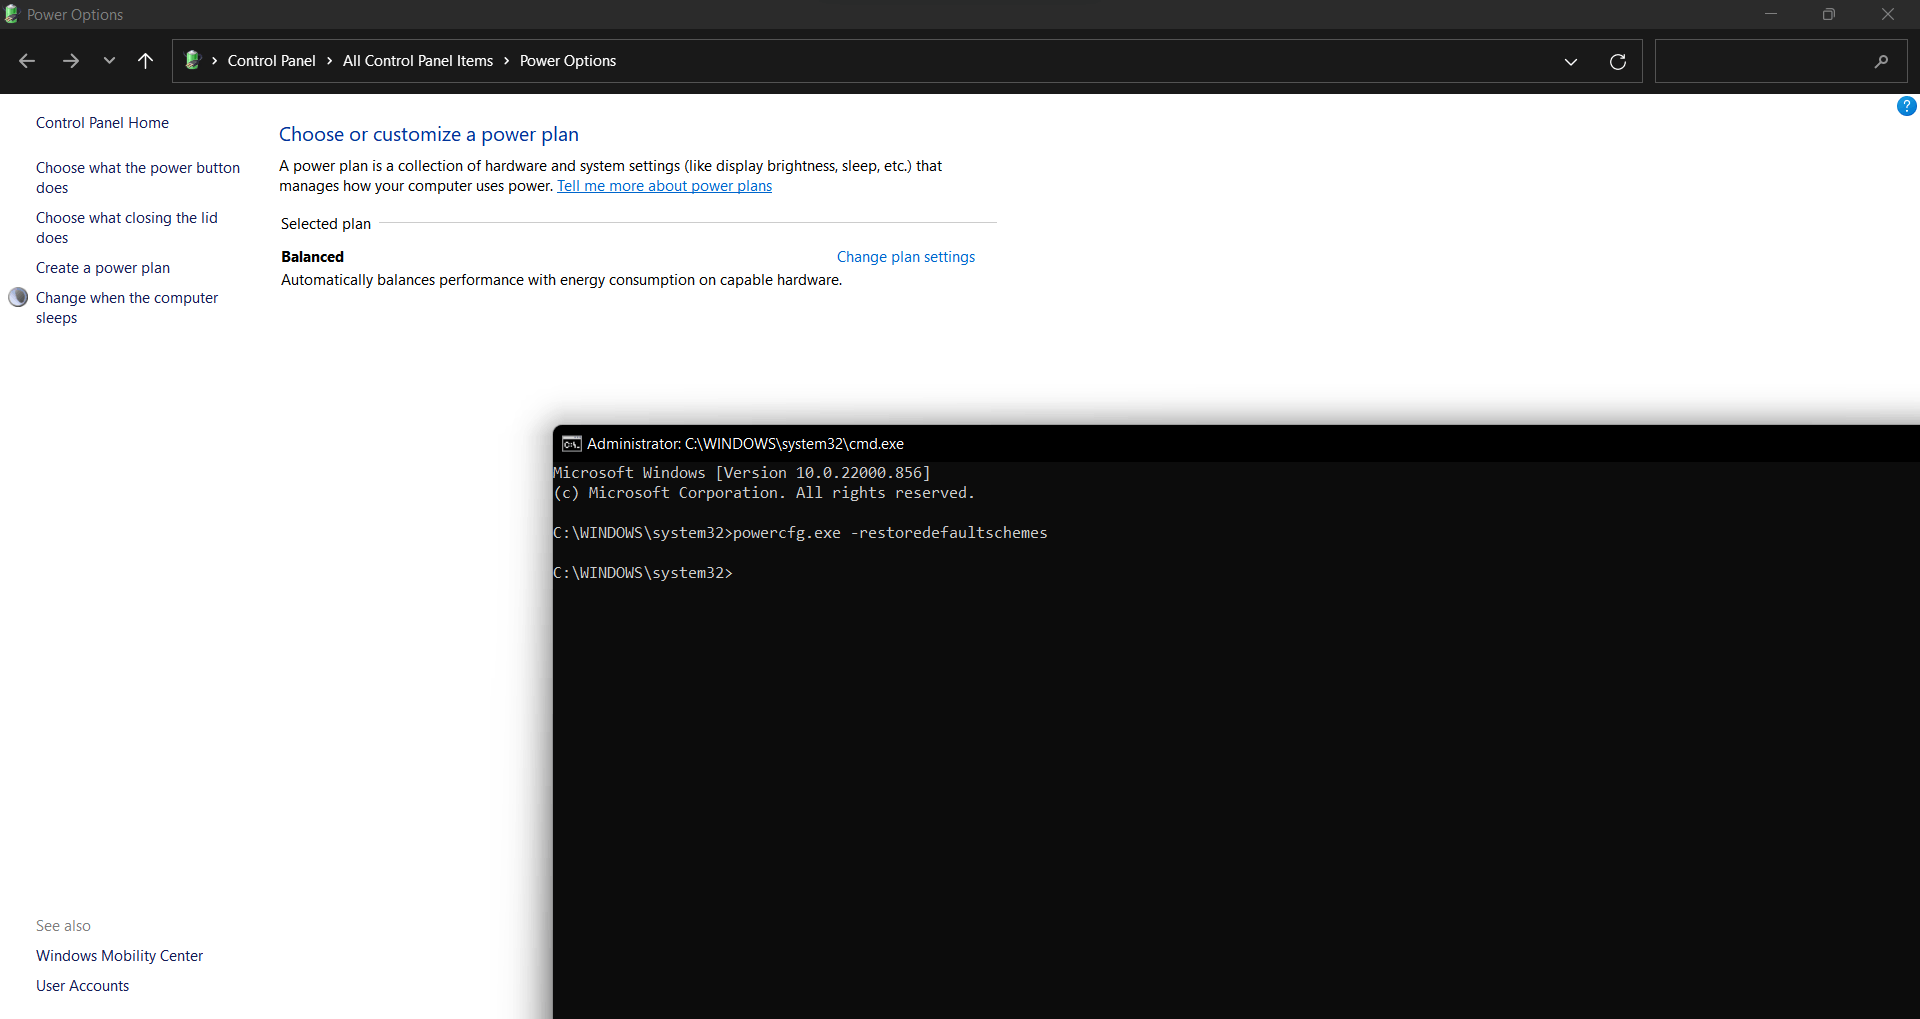
Task: Open Choose what closing the lid does
Action: pyautogui.click(x=126, y=228)
